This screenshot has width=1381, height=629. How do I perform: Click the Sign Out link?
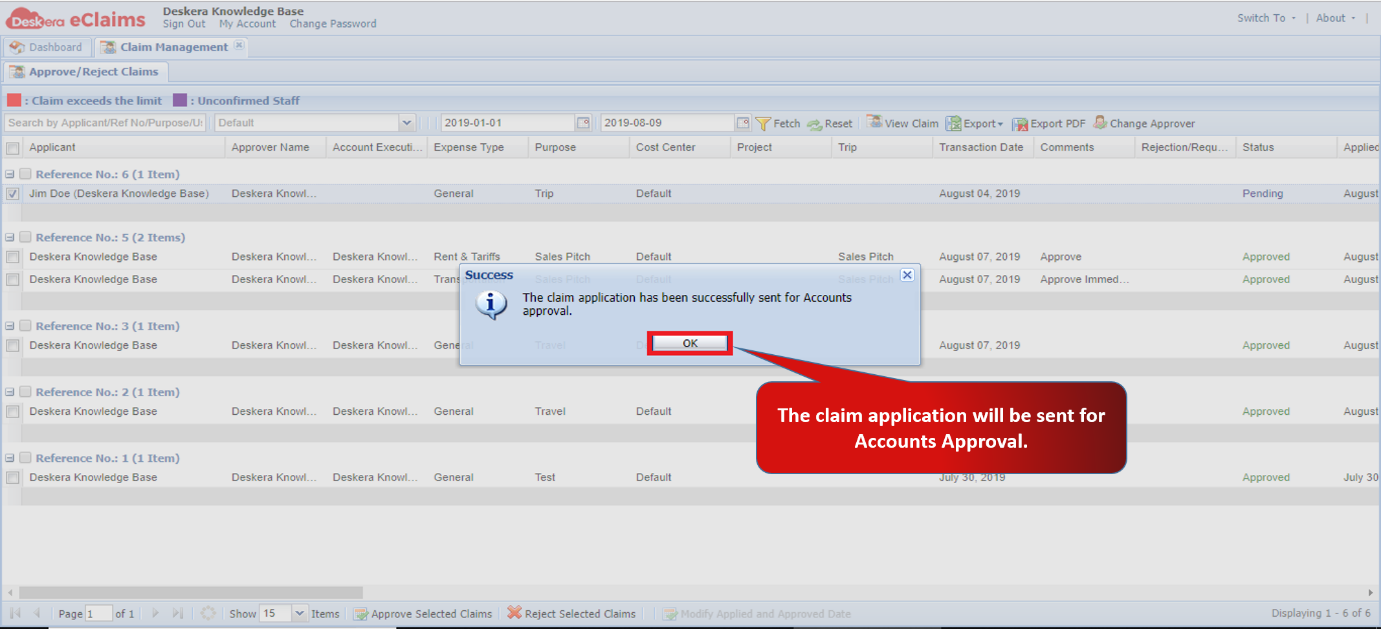[182, 24]
